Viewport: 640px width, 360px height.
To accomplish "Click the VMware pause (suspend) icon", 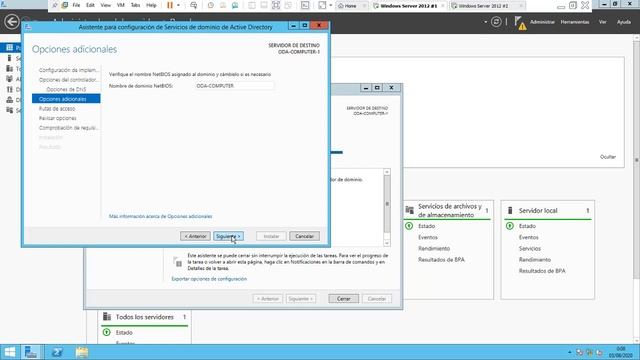I will coord(170,5).
